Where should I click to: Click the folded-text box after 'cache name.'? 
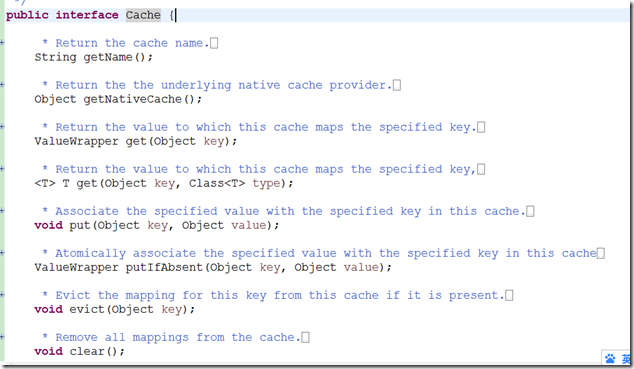point(214,43)
